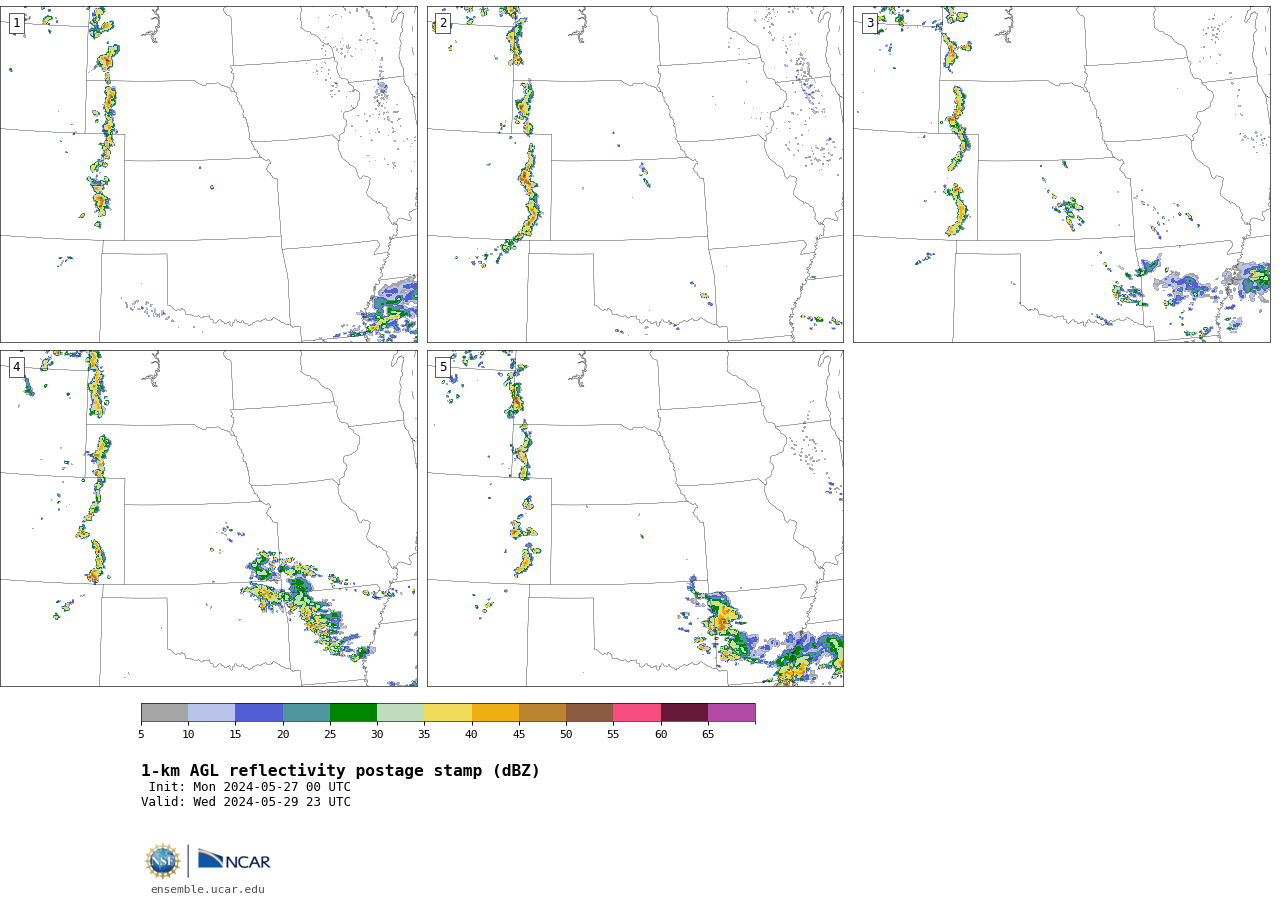
Task: Click the NSF logo icon
Action: click(163, 861)
